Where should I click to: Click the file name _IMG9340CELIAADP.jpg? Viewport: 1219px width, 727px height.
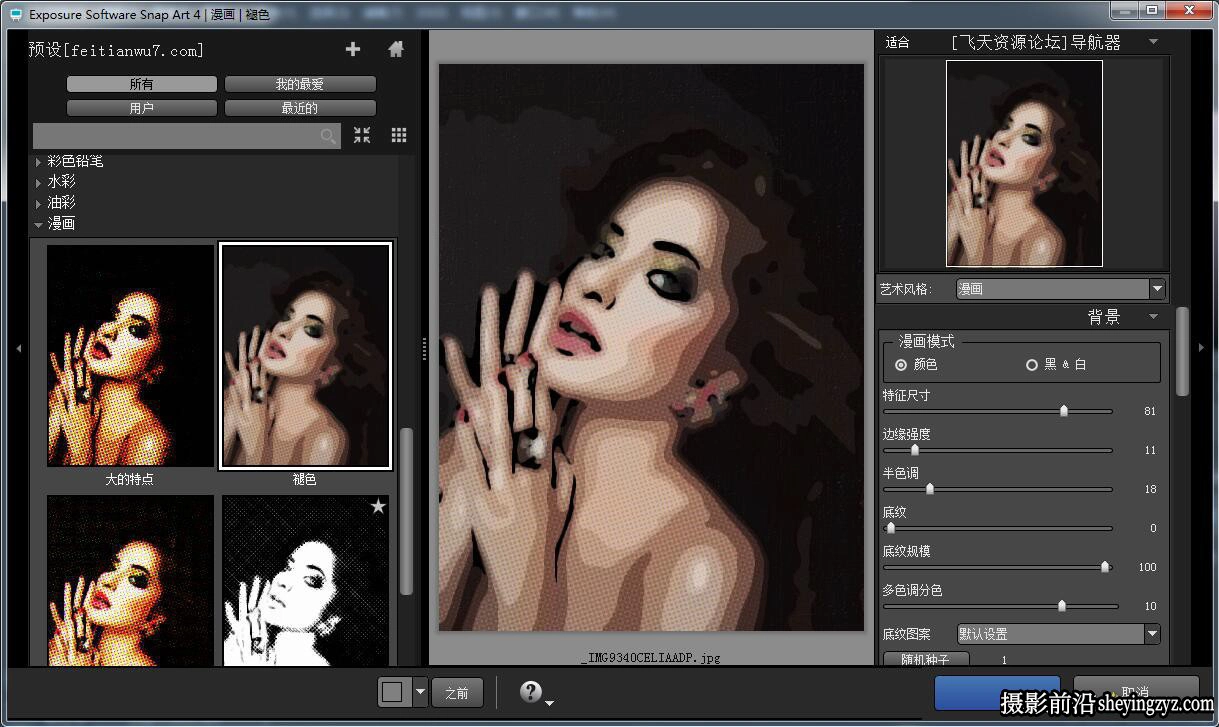tap(650, 658)
